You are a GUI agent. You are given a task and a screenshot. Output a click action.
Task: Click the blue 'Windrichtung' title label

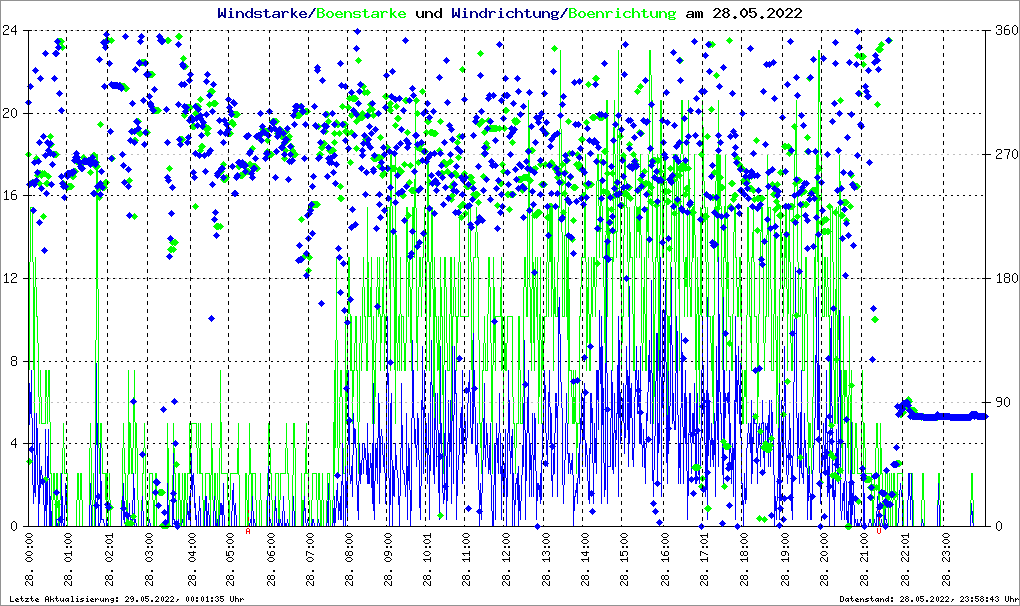[506, 13]
